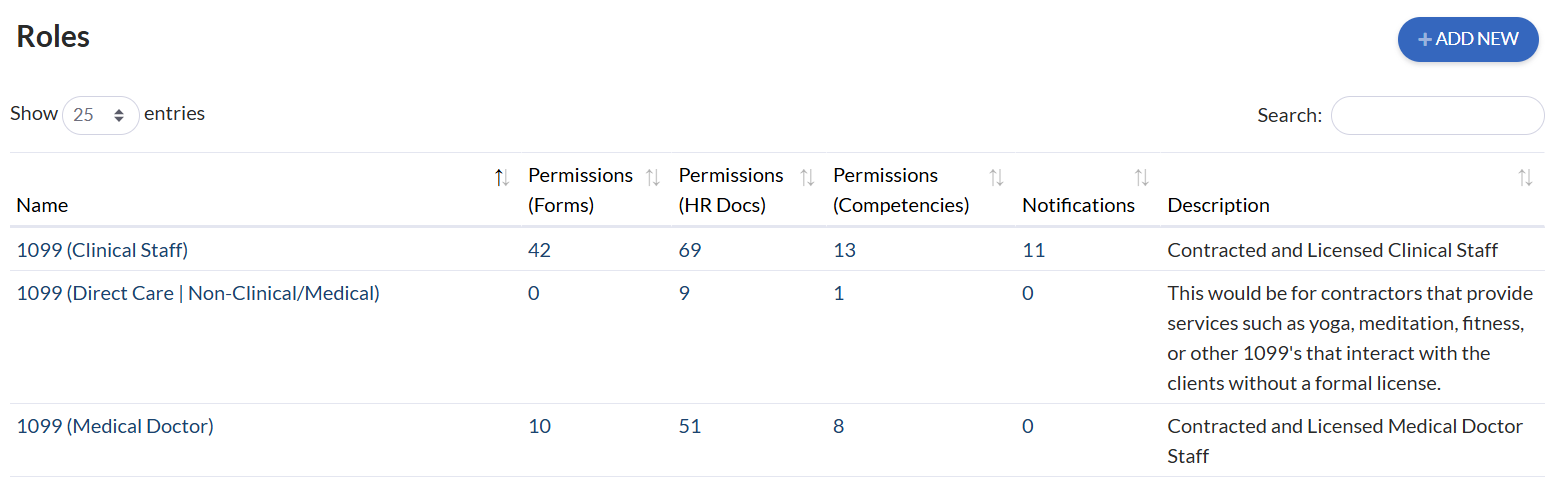The width and height of the screenshot is (1558, 485).
Task: Sort by Permissions (HR Docs) arrows icon
Action: point(807,178)
